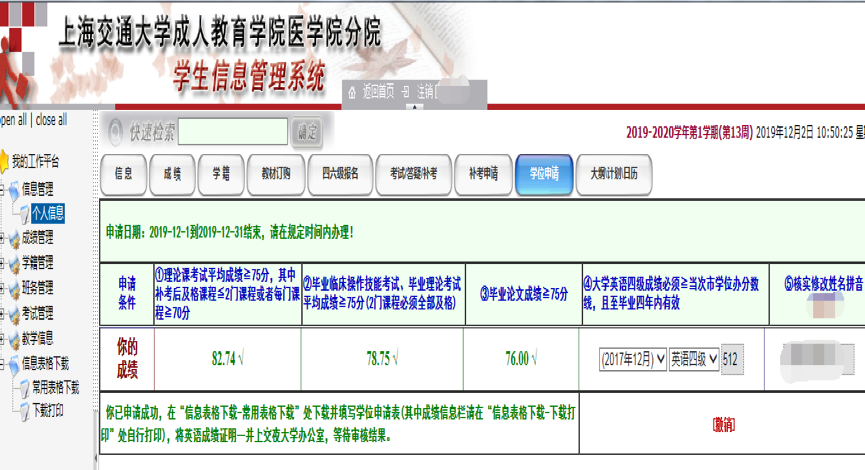865x470 pixels.
Task: Click the 成绩管理 folder icon
Action: 14,238
